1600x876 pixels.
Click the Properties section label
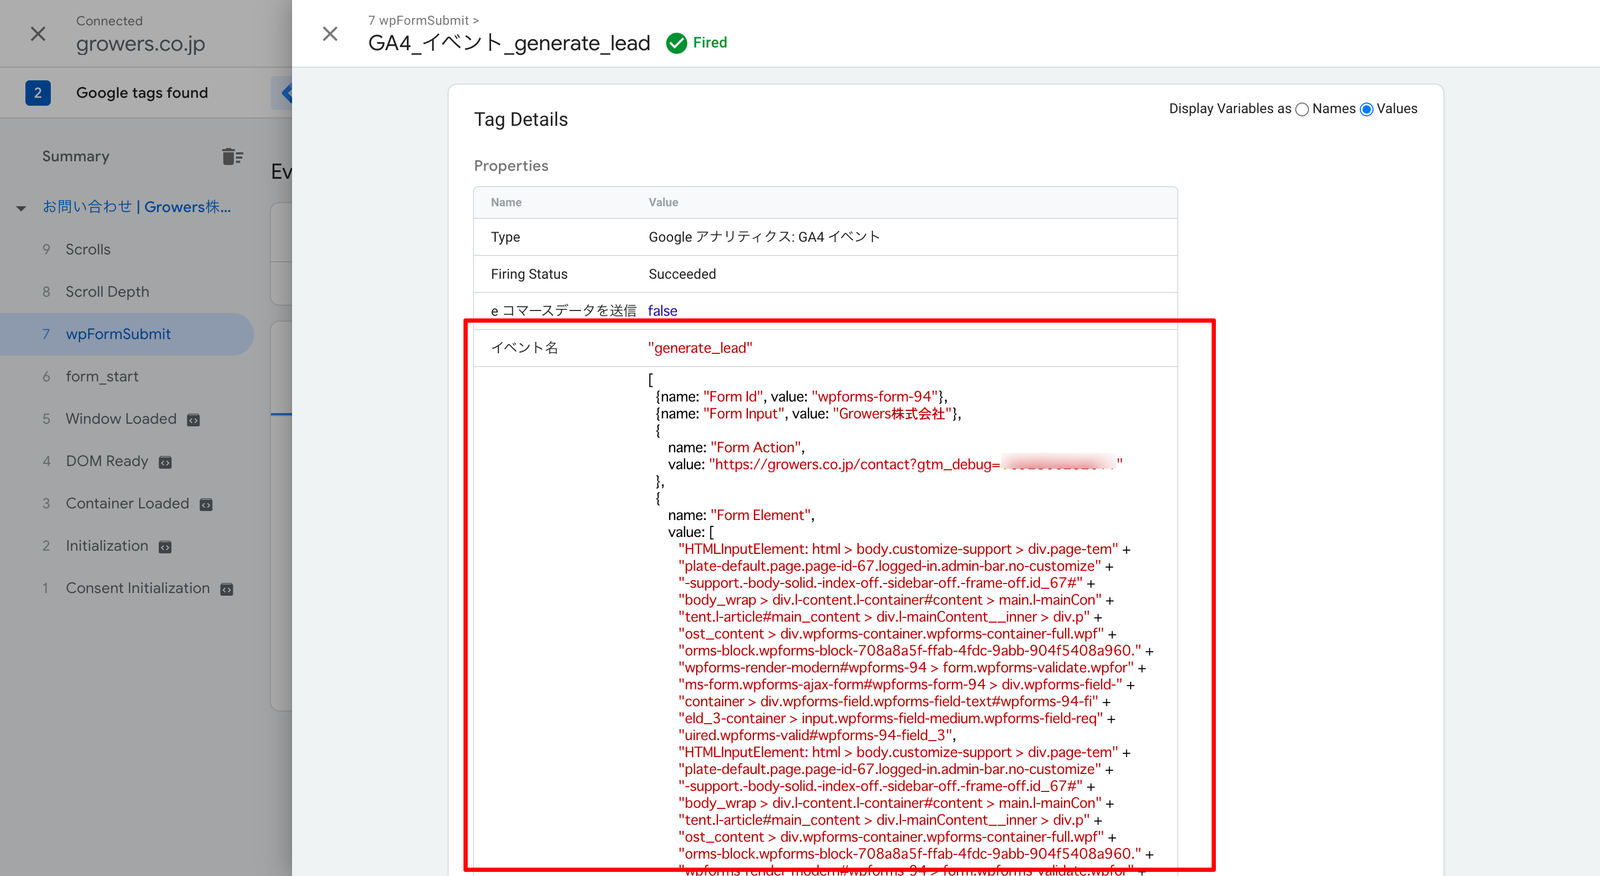click(511, 166)
